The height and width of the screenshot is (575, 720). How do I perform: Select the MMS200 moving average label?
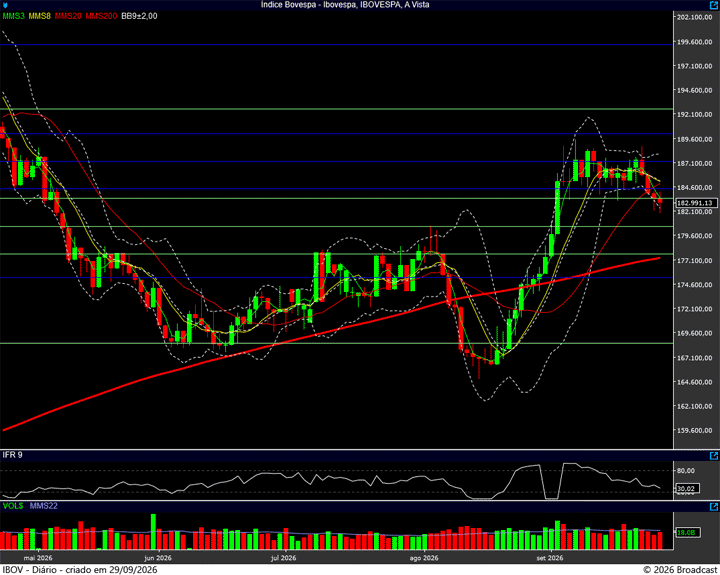[101, 16]
